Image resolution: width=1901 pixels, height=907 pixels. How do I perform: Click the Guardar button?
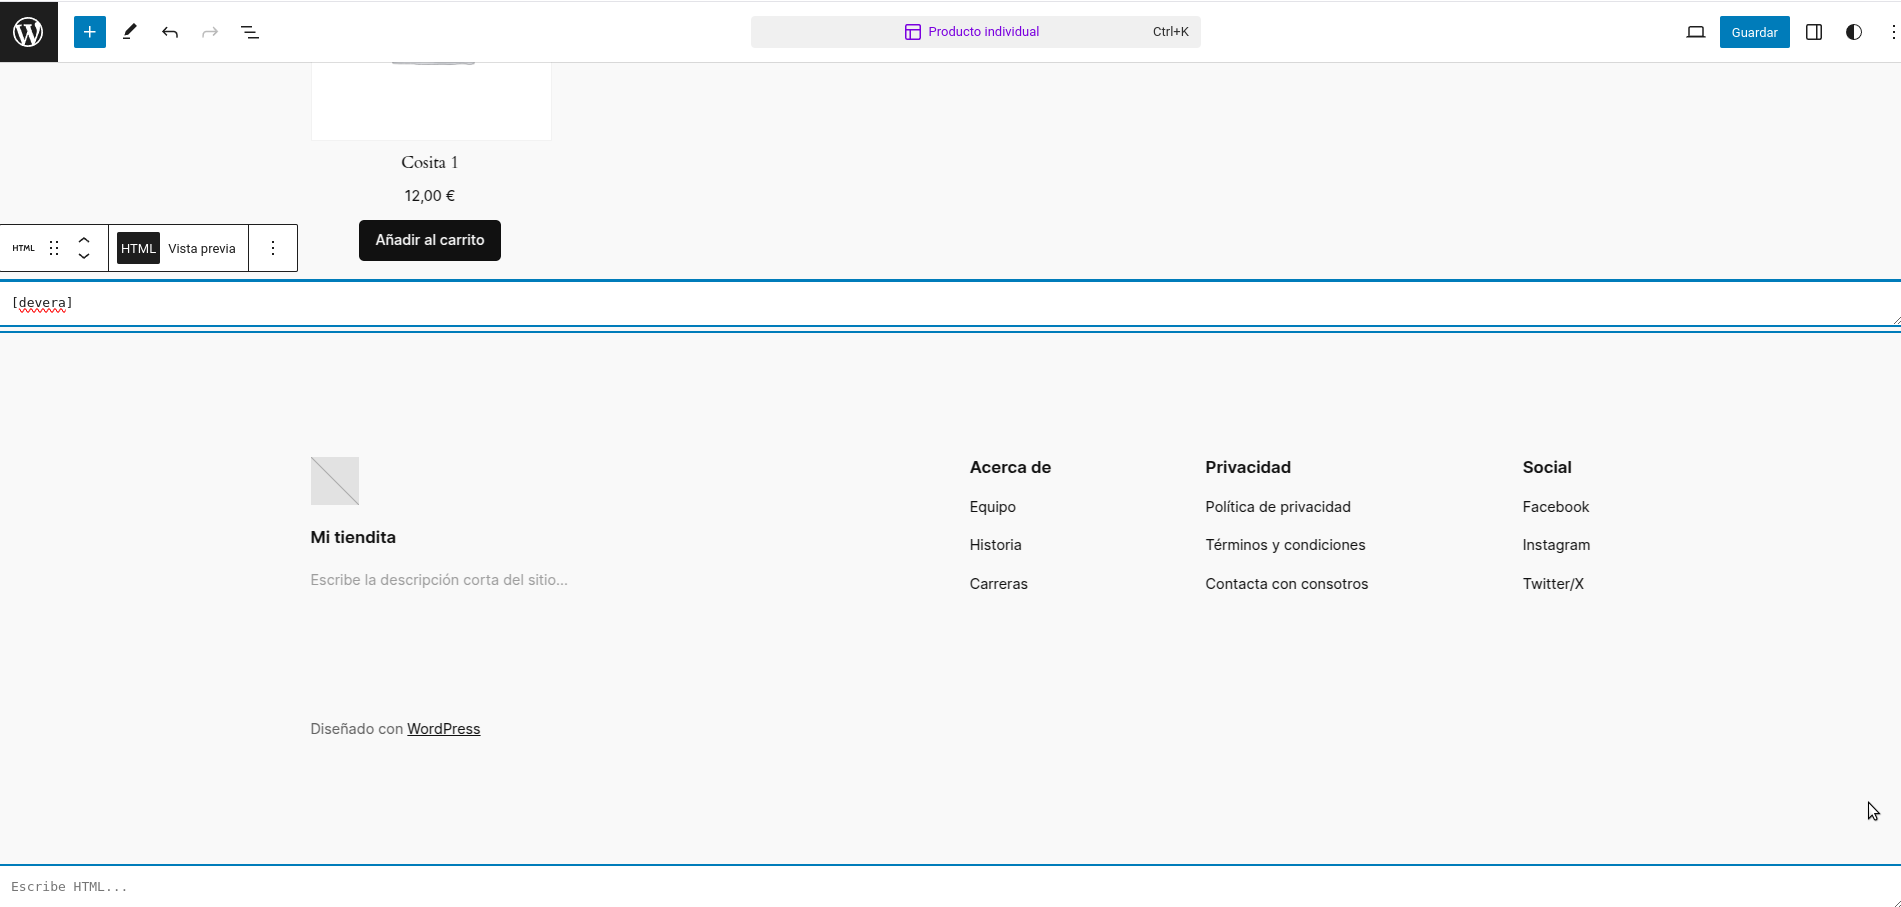(x=1754, y=31)
